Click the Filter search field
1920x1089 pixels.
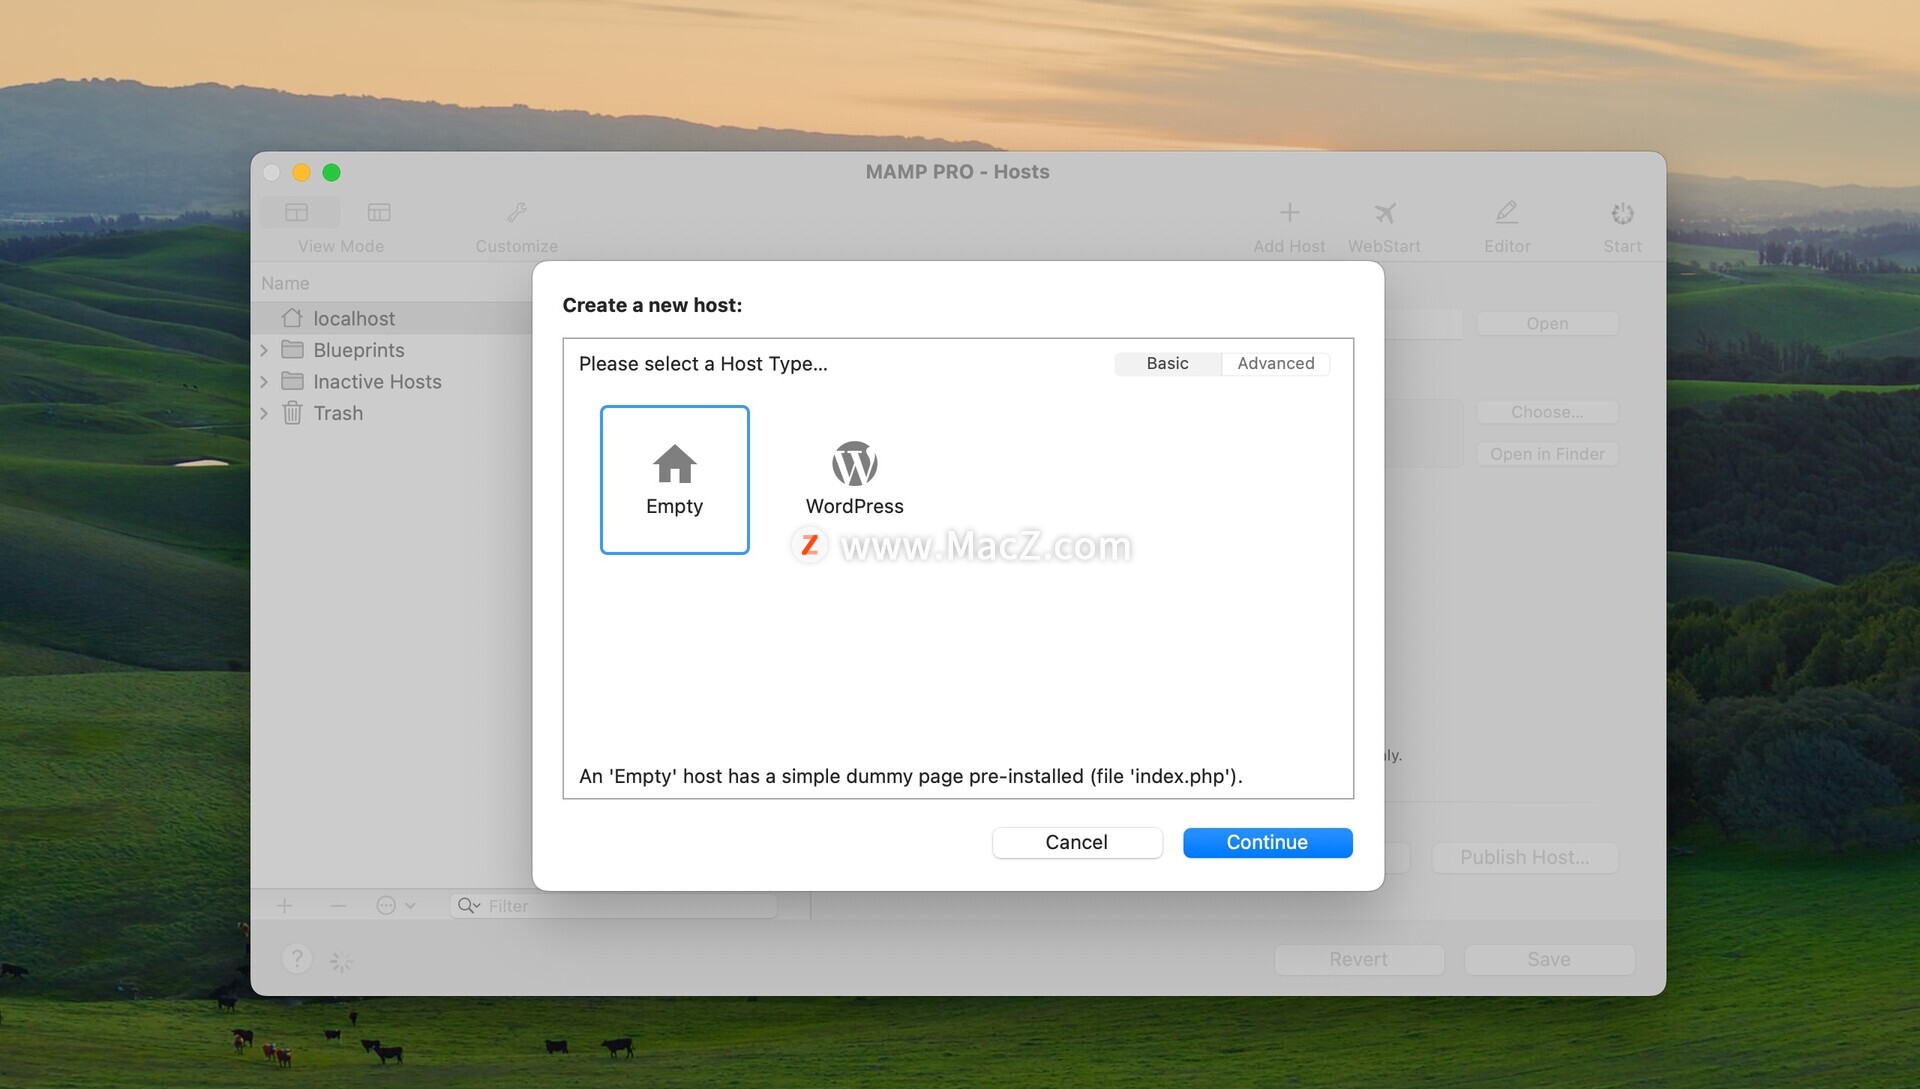coord(613,906)
